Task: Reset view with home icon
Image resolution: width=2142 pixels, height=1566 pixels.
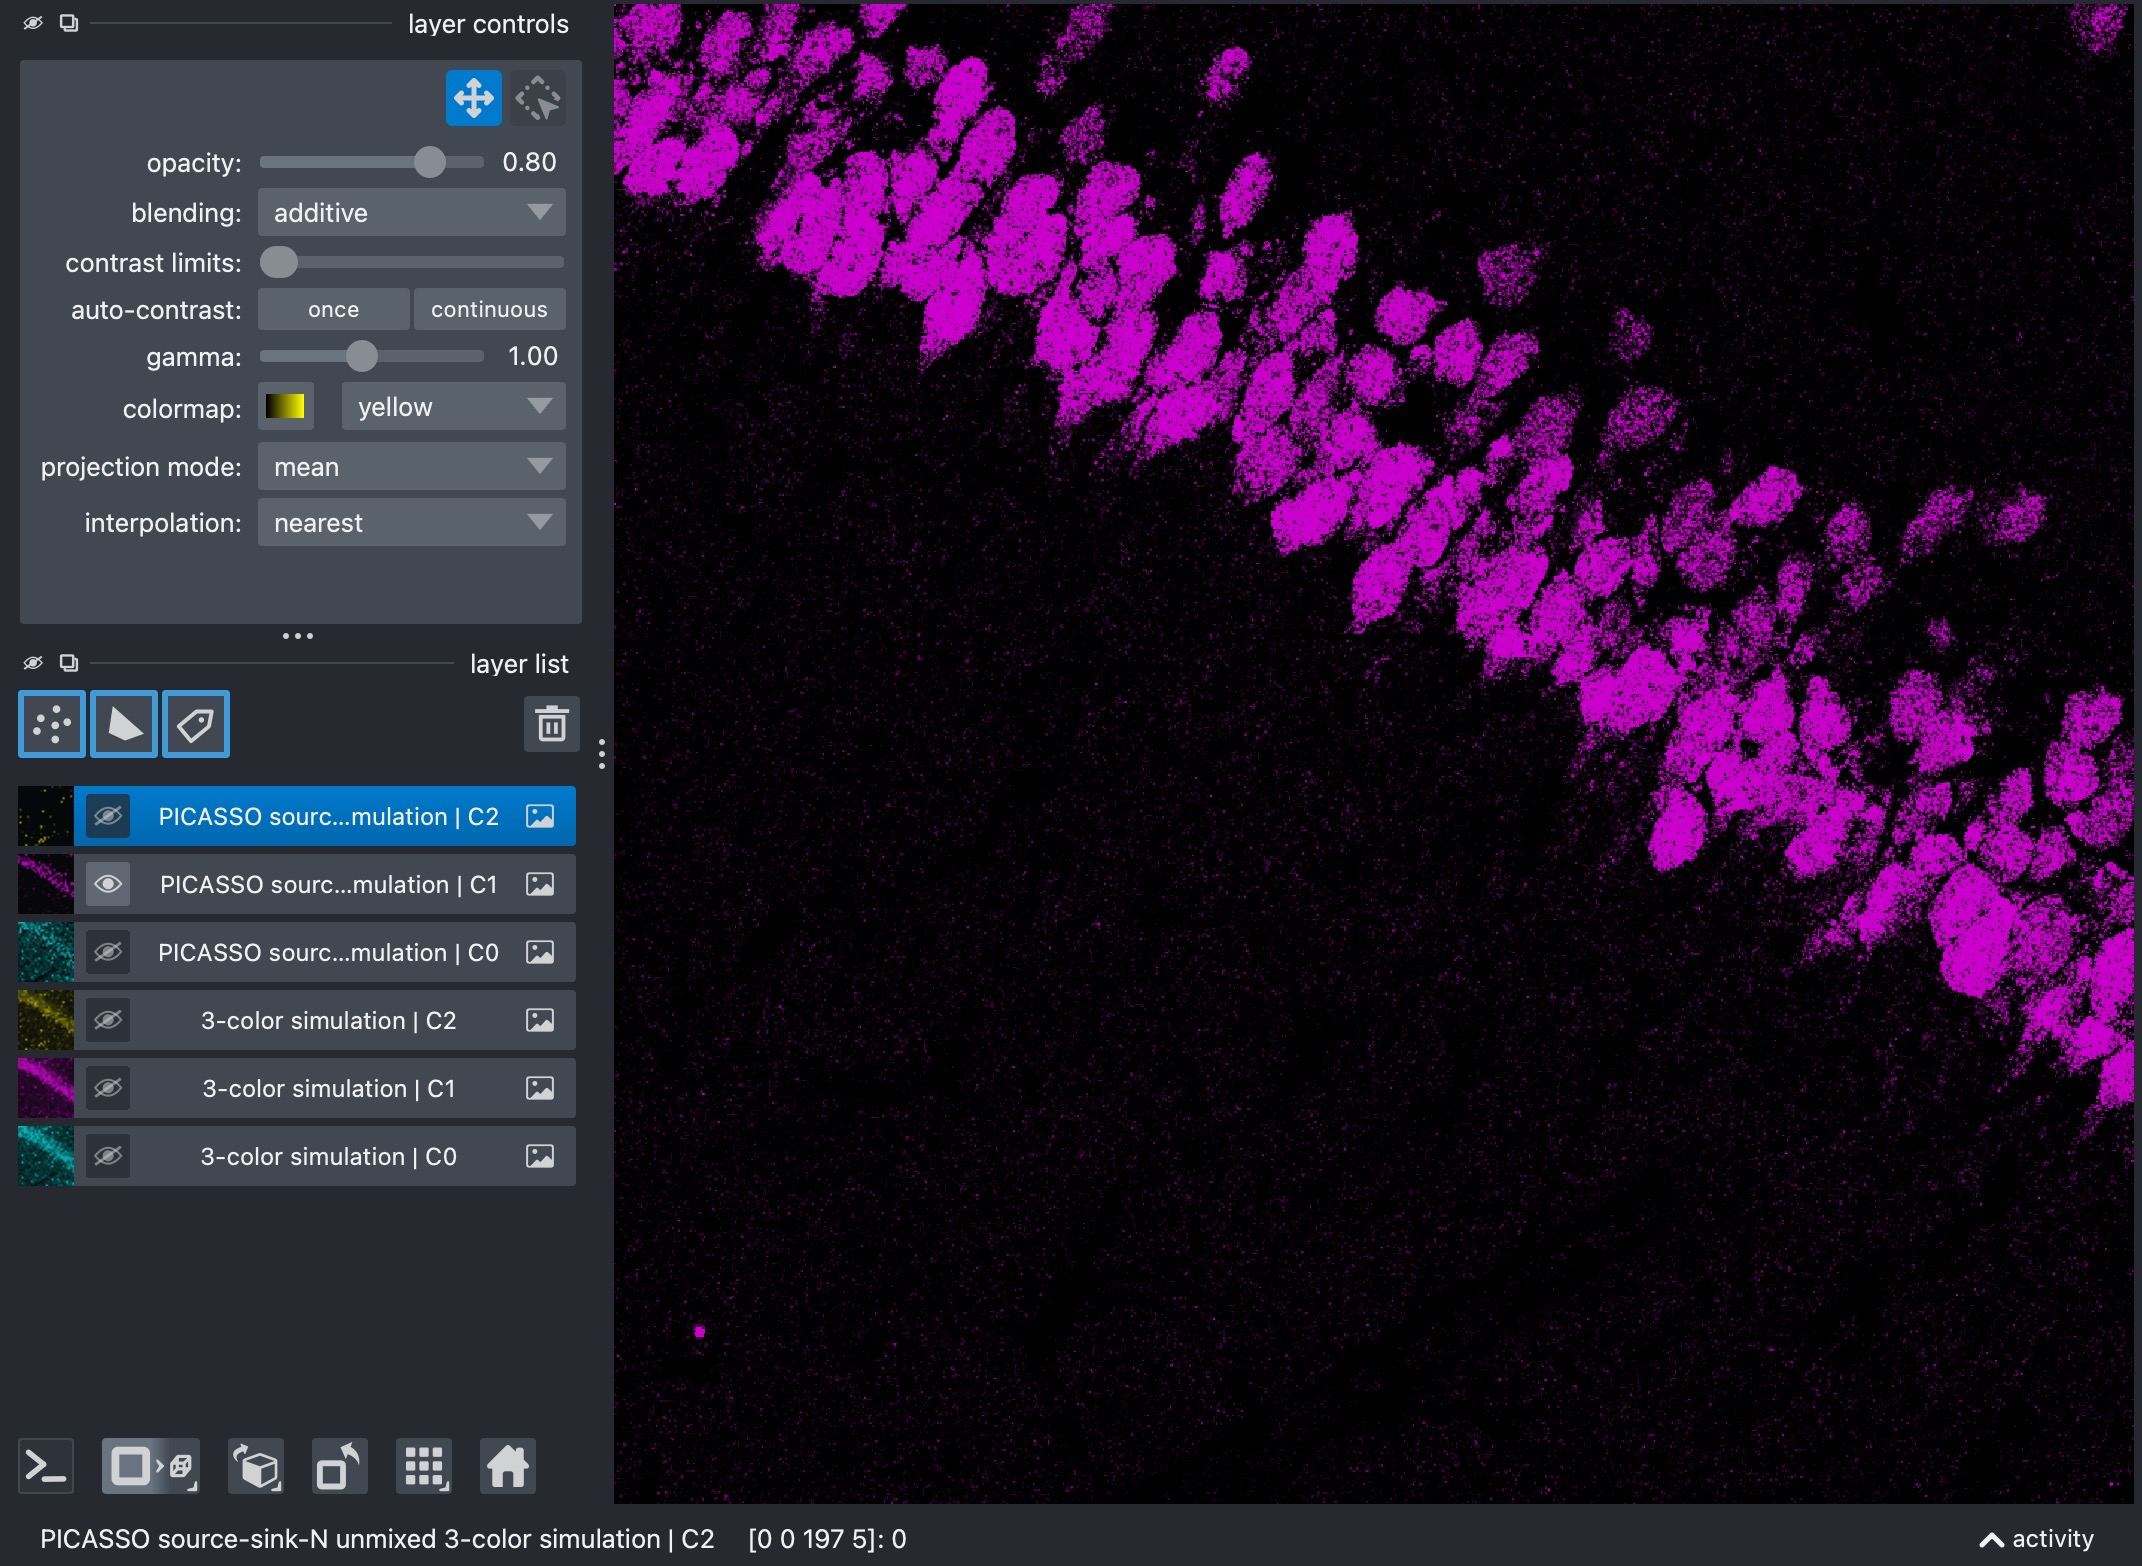Action: coord(508,1467)
